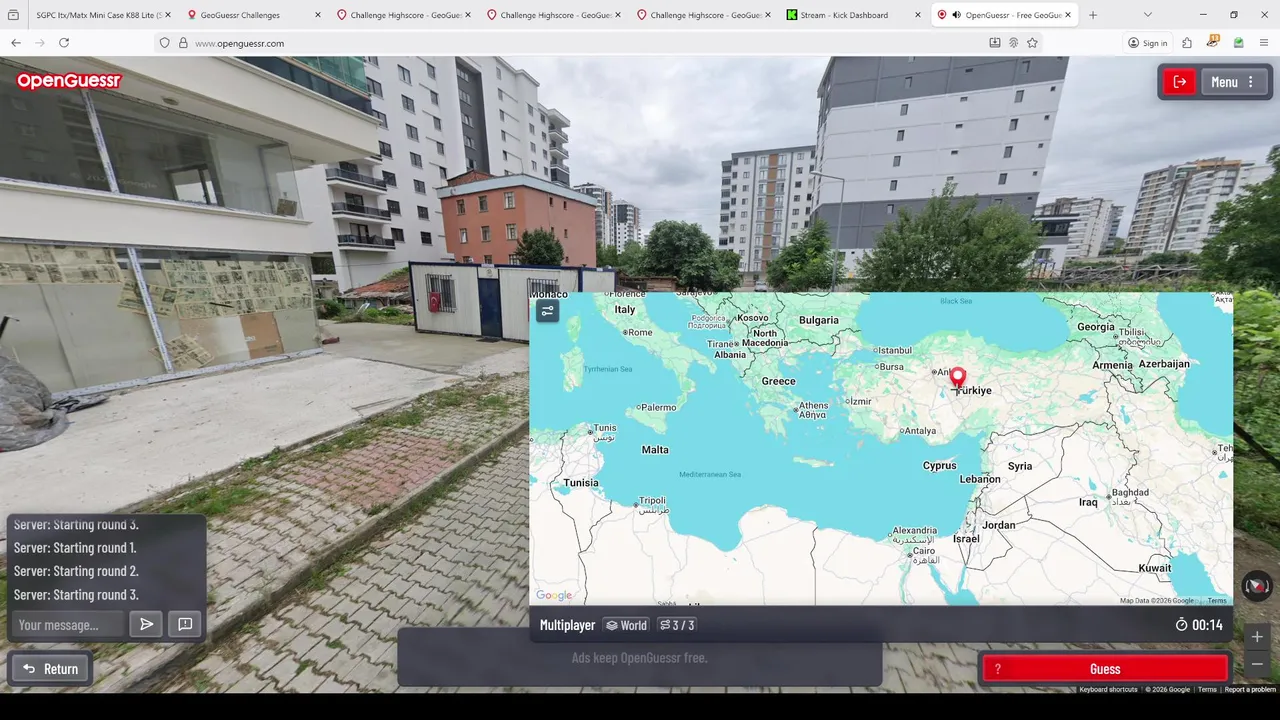Zoom out with the minus button
This screenshot has height=720, width=1280.
[1257, 664]
